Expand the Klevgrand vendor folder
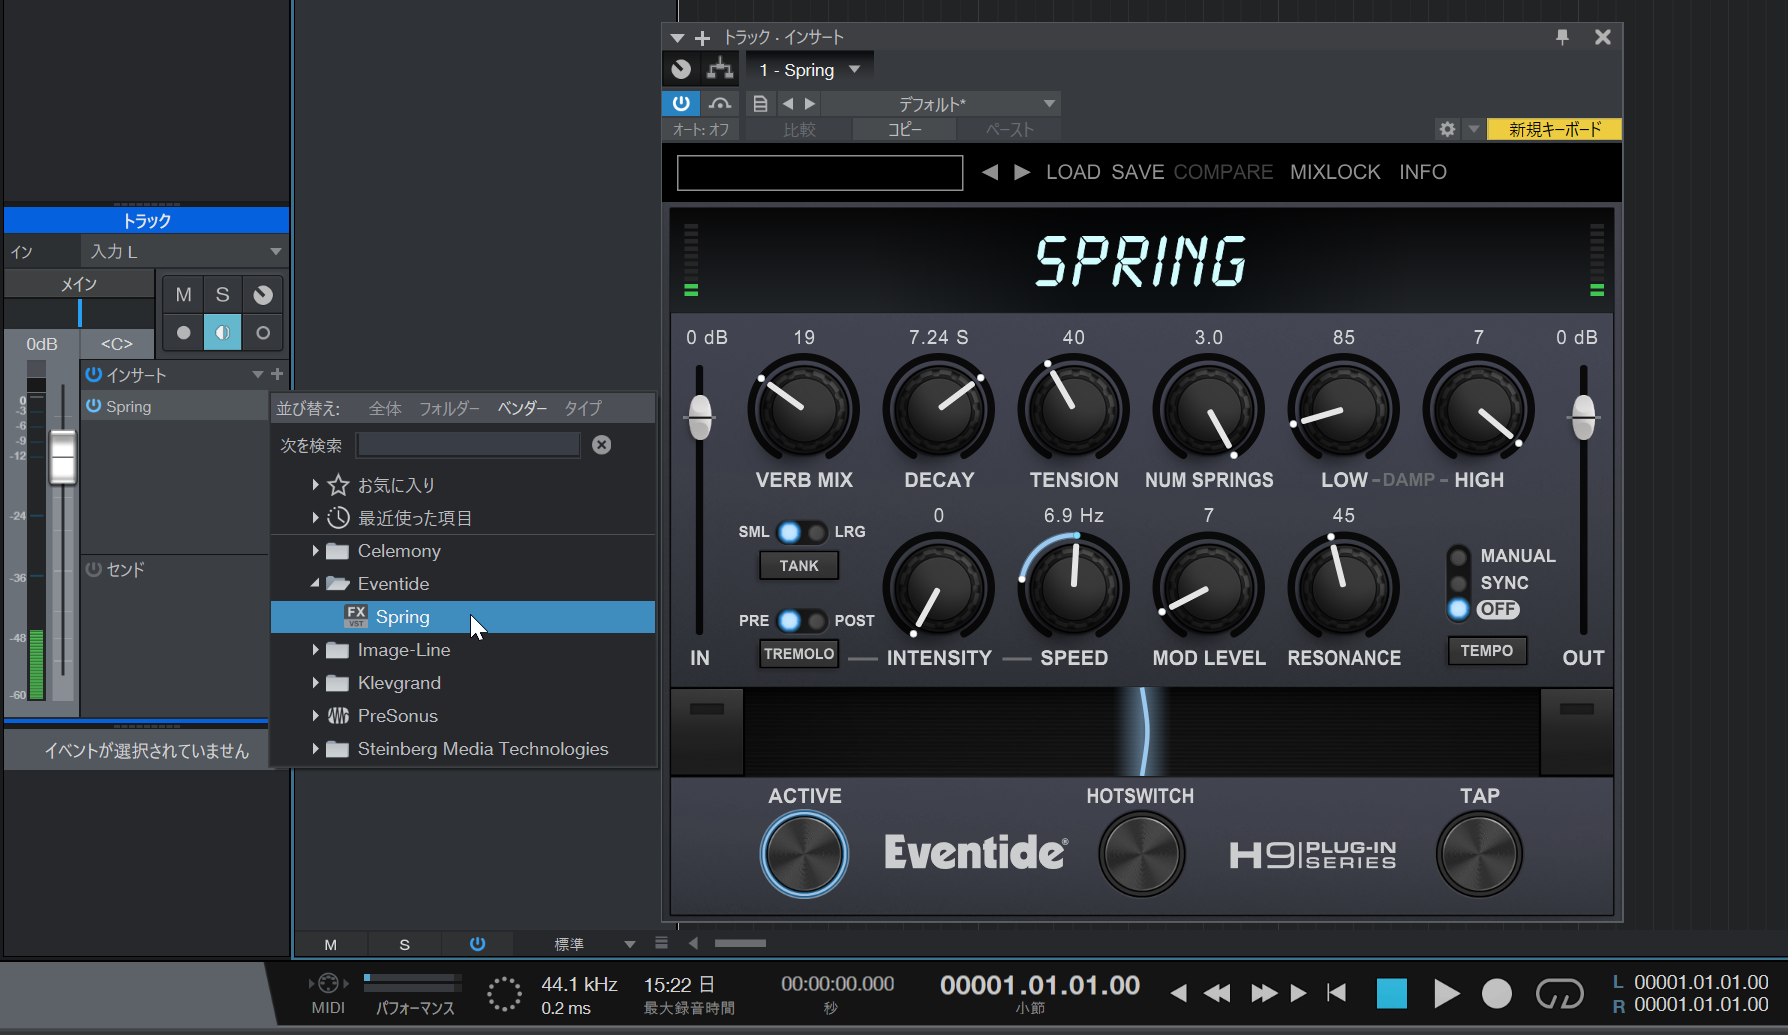 pos(315,683)
